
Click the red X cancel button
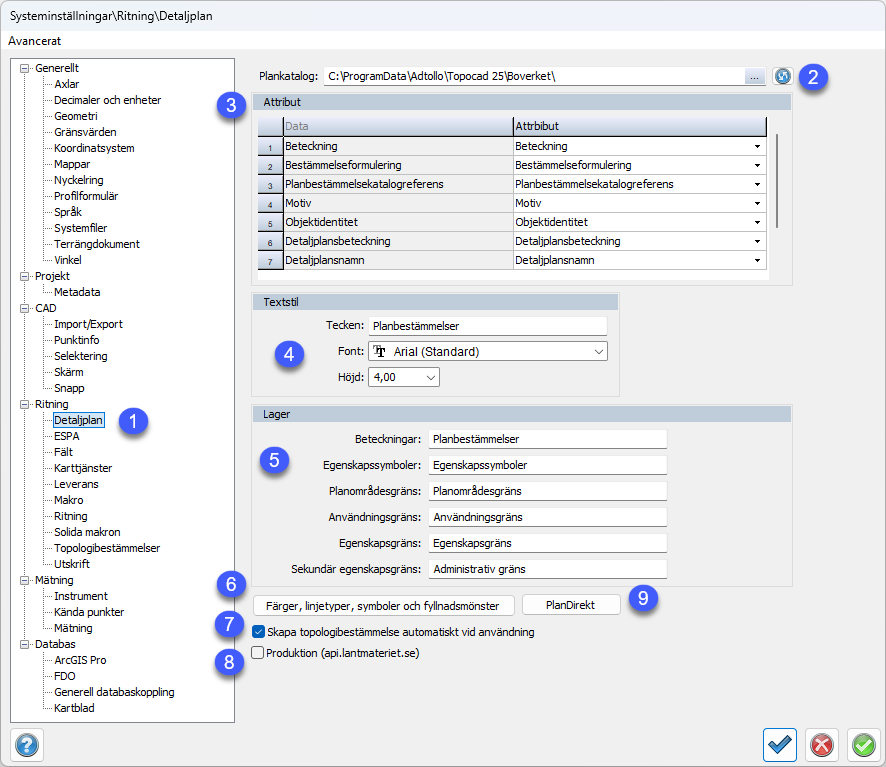click(x=821, y=744)
